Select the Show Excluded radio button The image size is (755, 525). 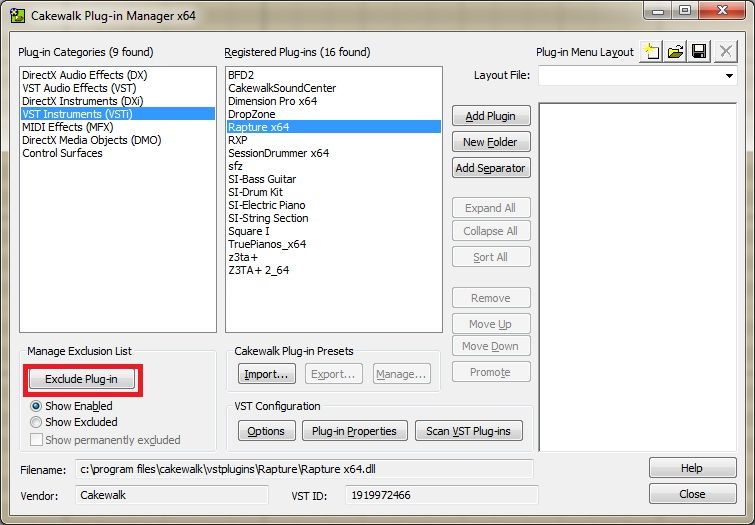(x=37, y=422)
